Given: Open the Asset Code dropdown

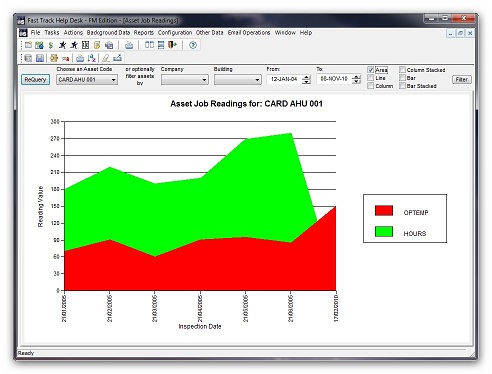Looking at the screenshot, I should click(x=87, y=80).
